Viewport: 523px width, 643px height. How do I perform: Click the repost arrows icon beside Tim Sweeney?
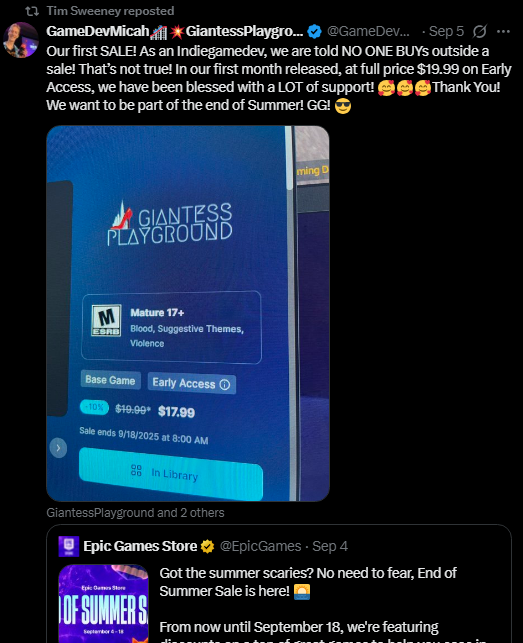tap(32, 11)
